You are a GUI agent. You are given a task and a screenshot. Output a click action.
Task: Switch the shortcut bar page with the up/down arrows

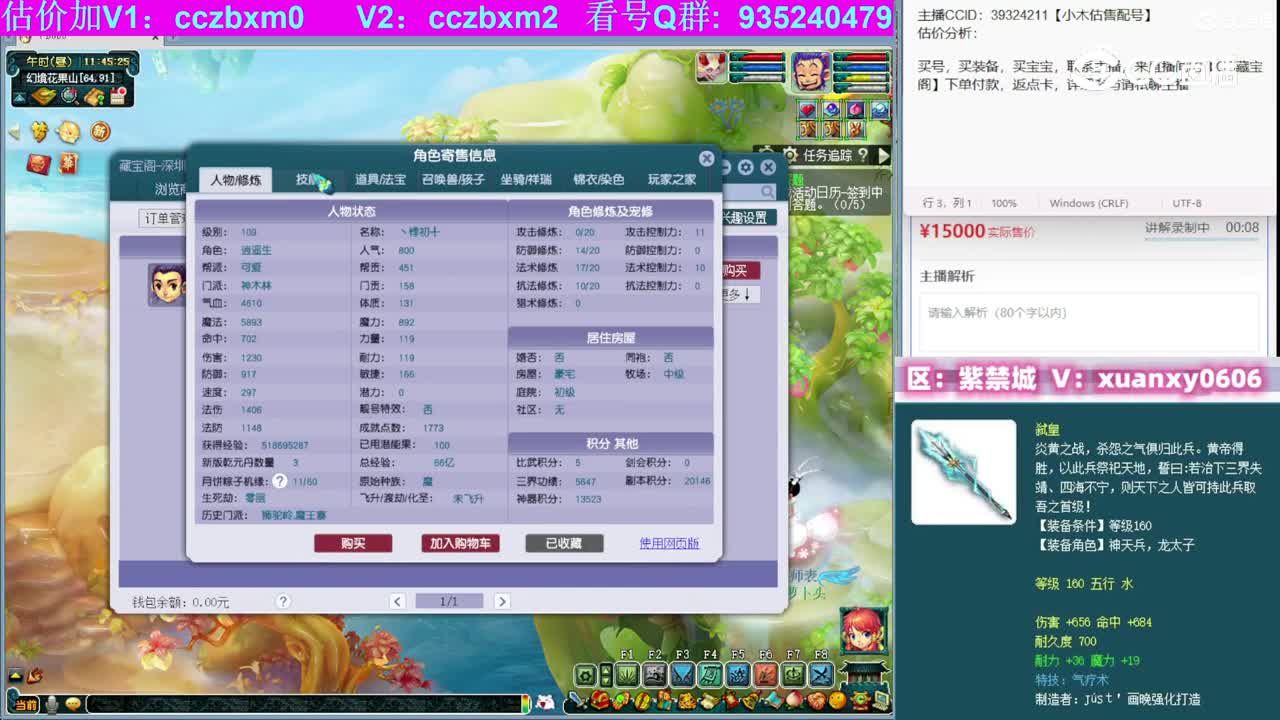pyautogui.click(x=606, y=675)
